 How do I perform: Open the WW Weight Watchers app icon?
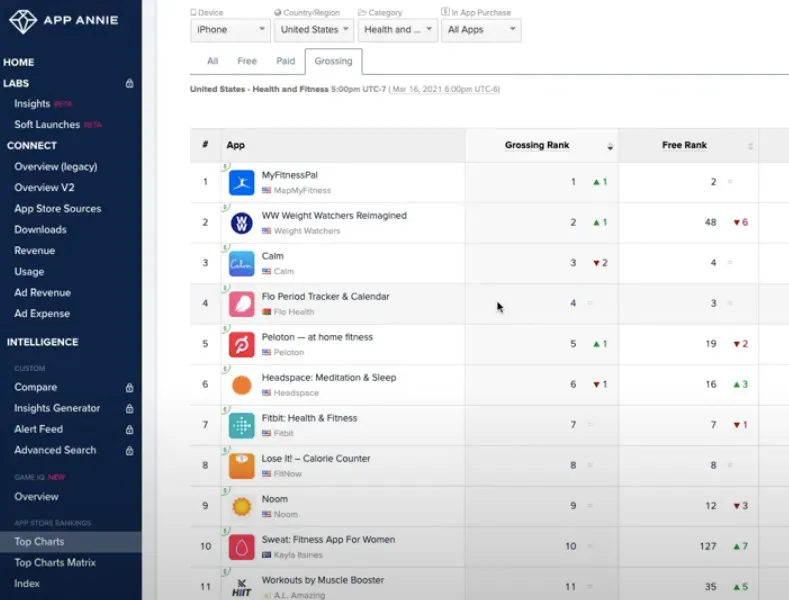(242, 223)
